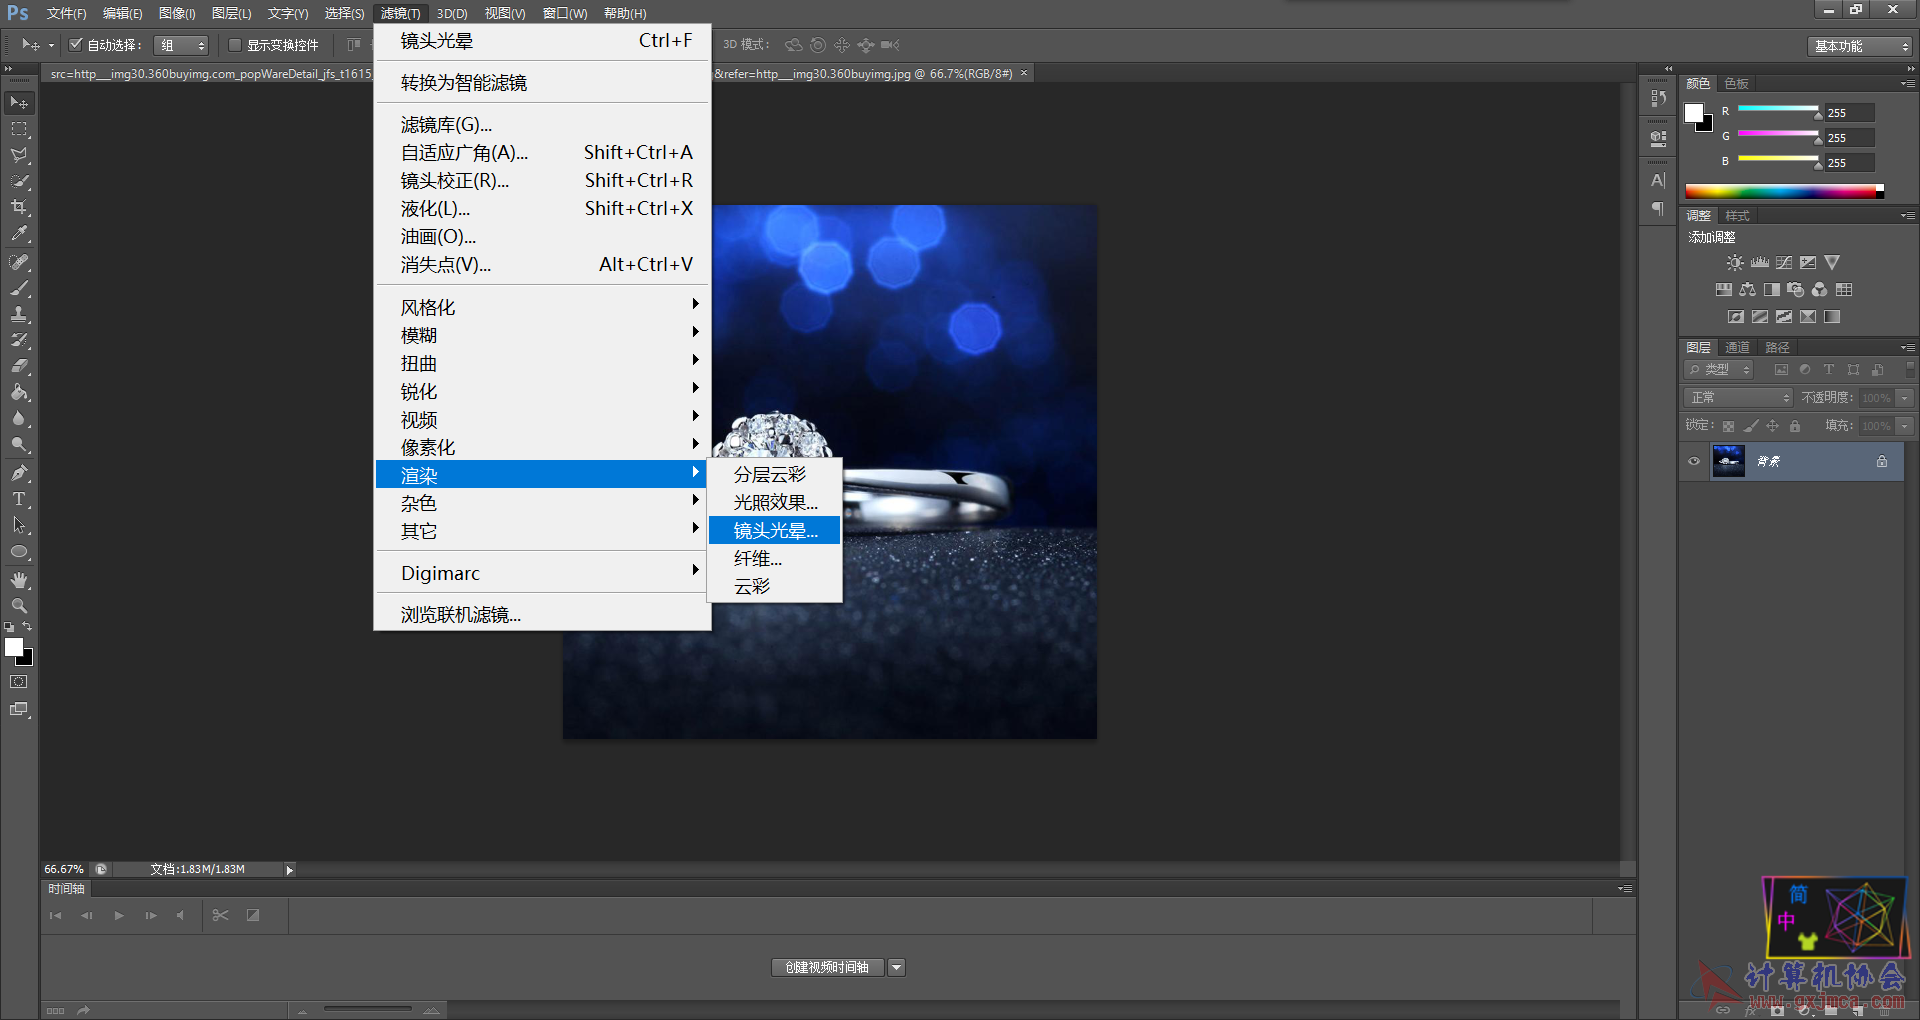Select the Zoom tool in toolbox

pyautogui.click(x=19, y=606)
